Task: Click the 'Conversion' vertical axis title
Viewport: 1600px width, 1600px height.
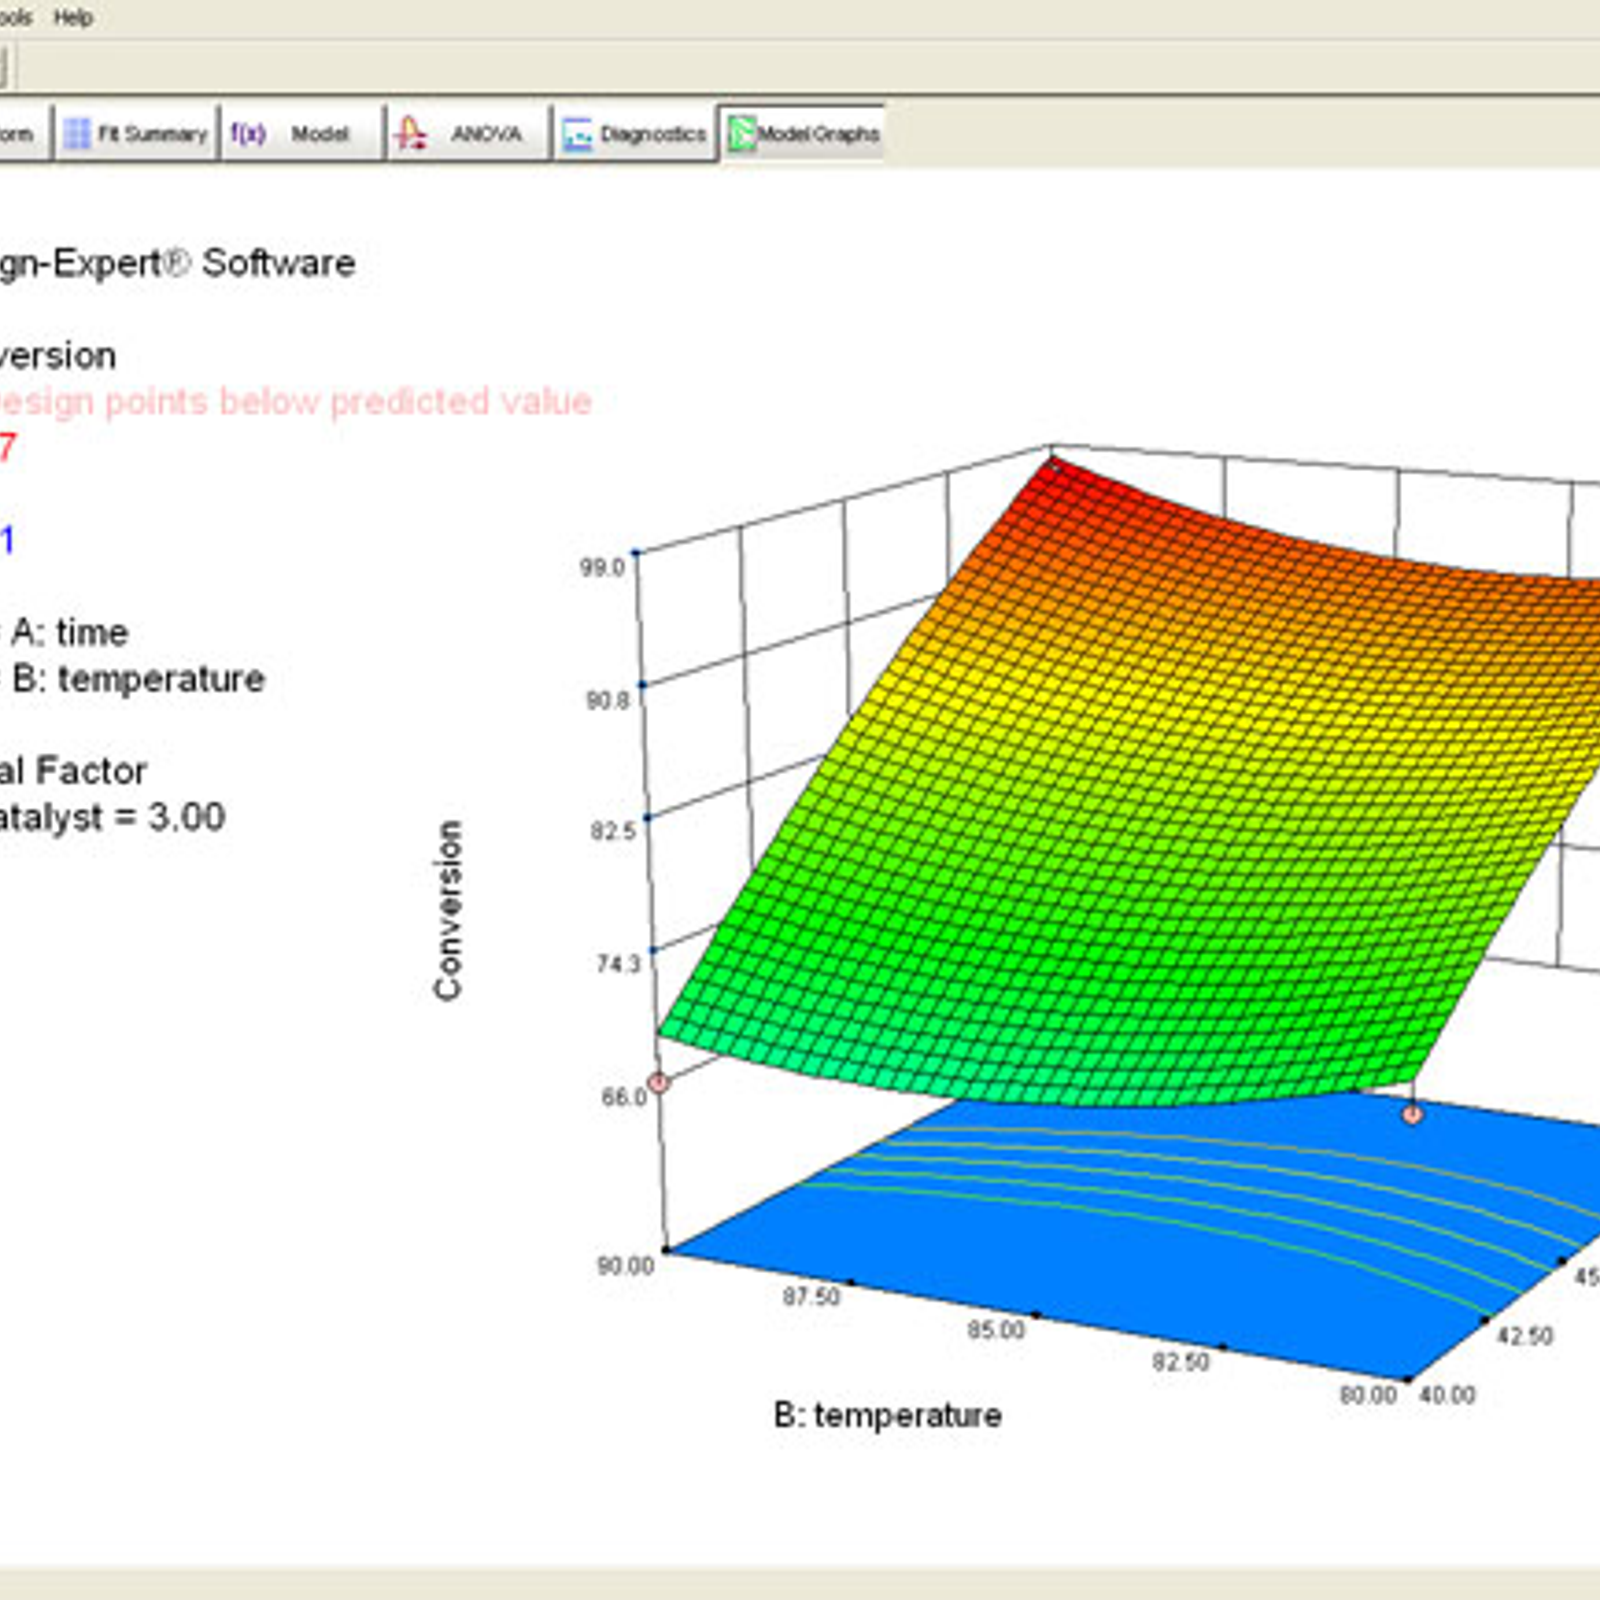Action: pyautogui.click(x=448, y=910)
